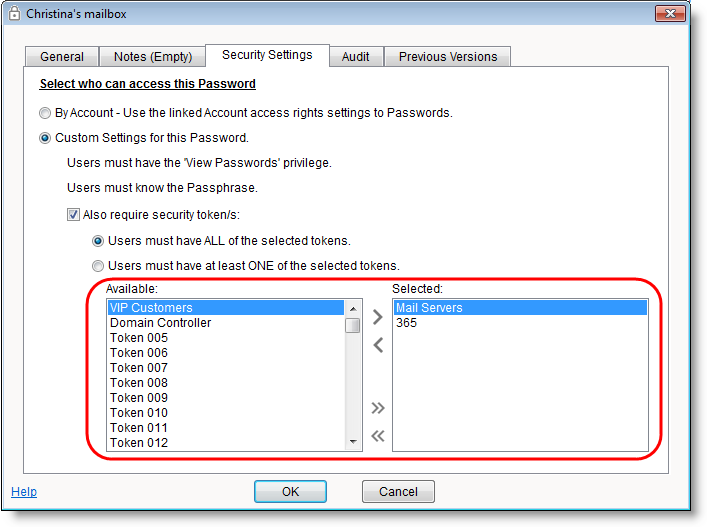The image size is (707, 527).
Task: Remove all tokens with double left arrow
Action: 377,435
